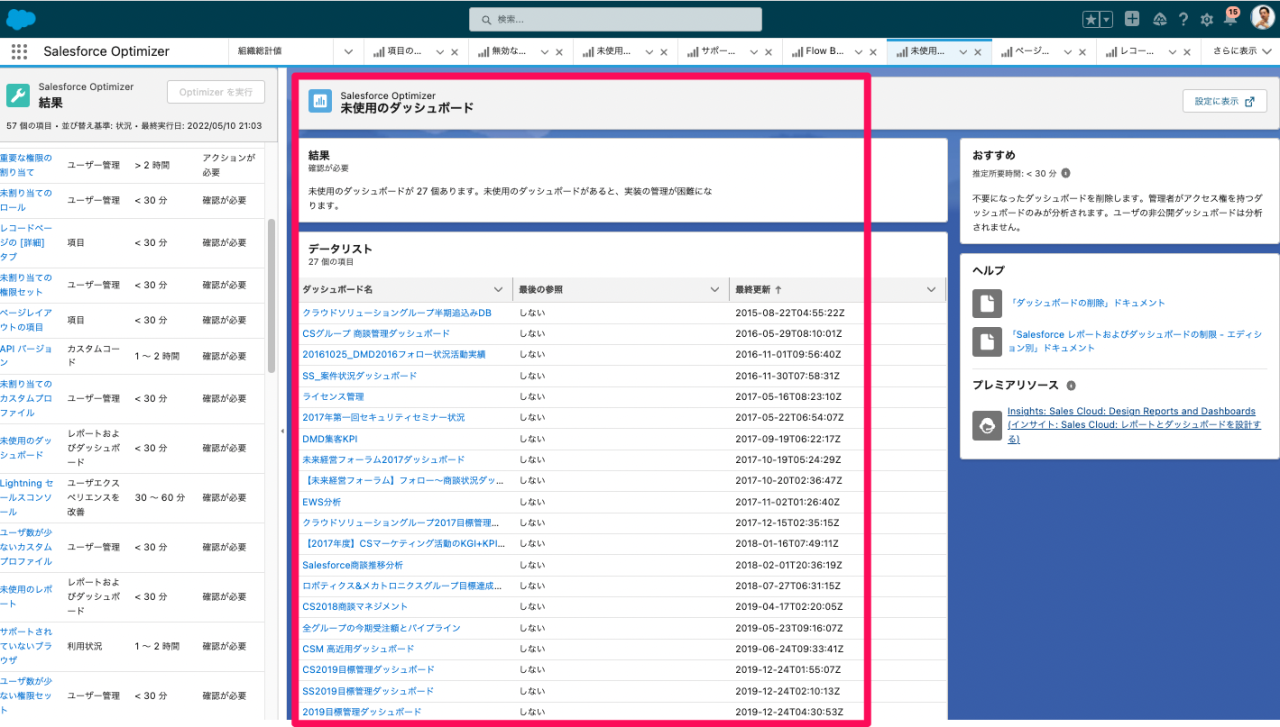Expand the サポー… tab chevron menu
1280x727 pixels.
pos(752,52)
